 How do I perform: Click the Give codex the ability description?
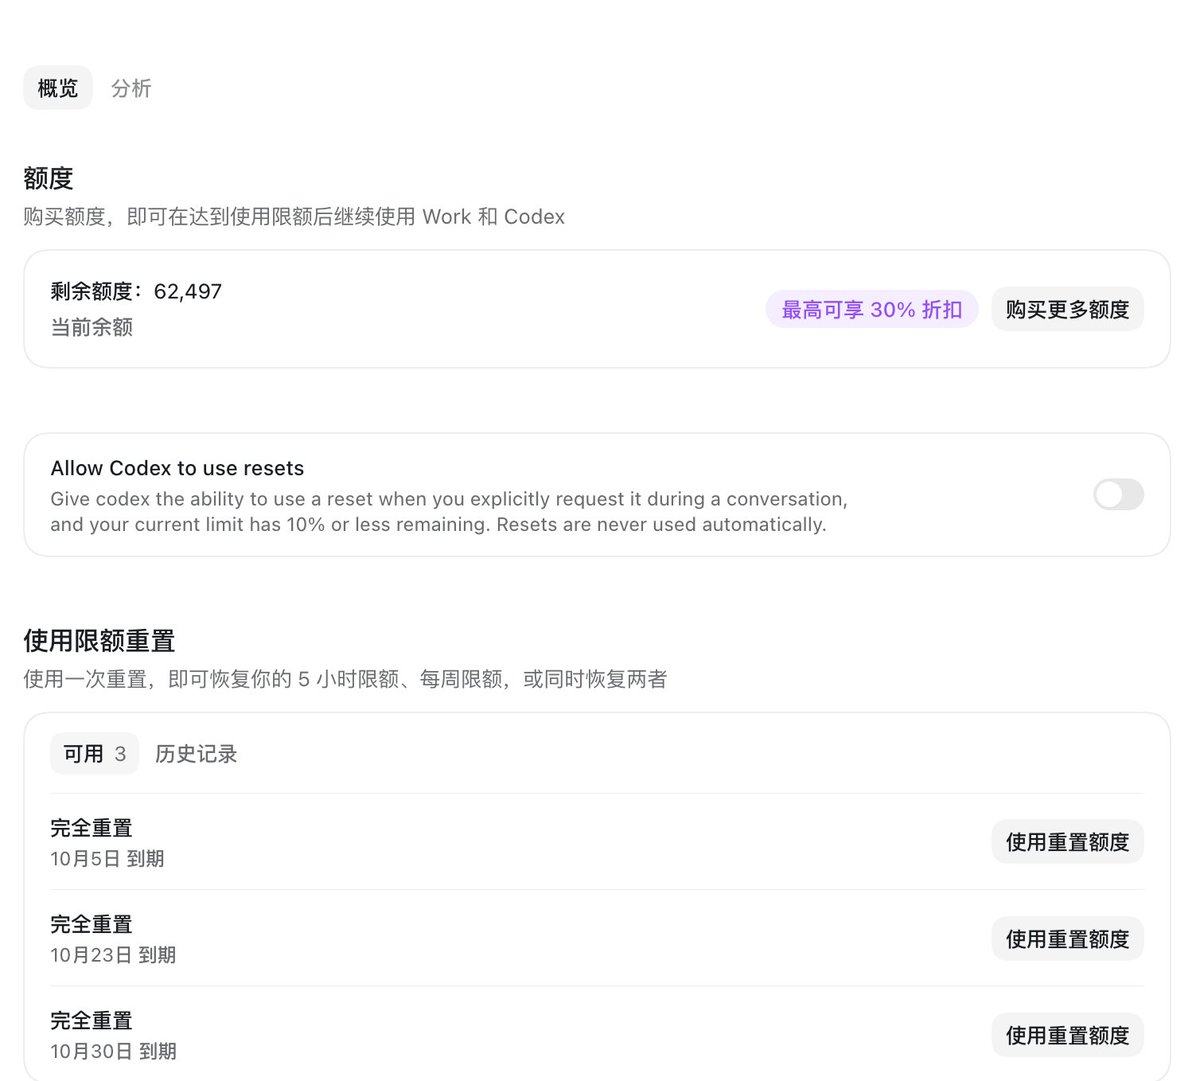coord(449,511)
